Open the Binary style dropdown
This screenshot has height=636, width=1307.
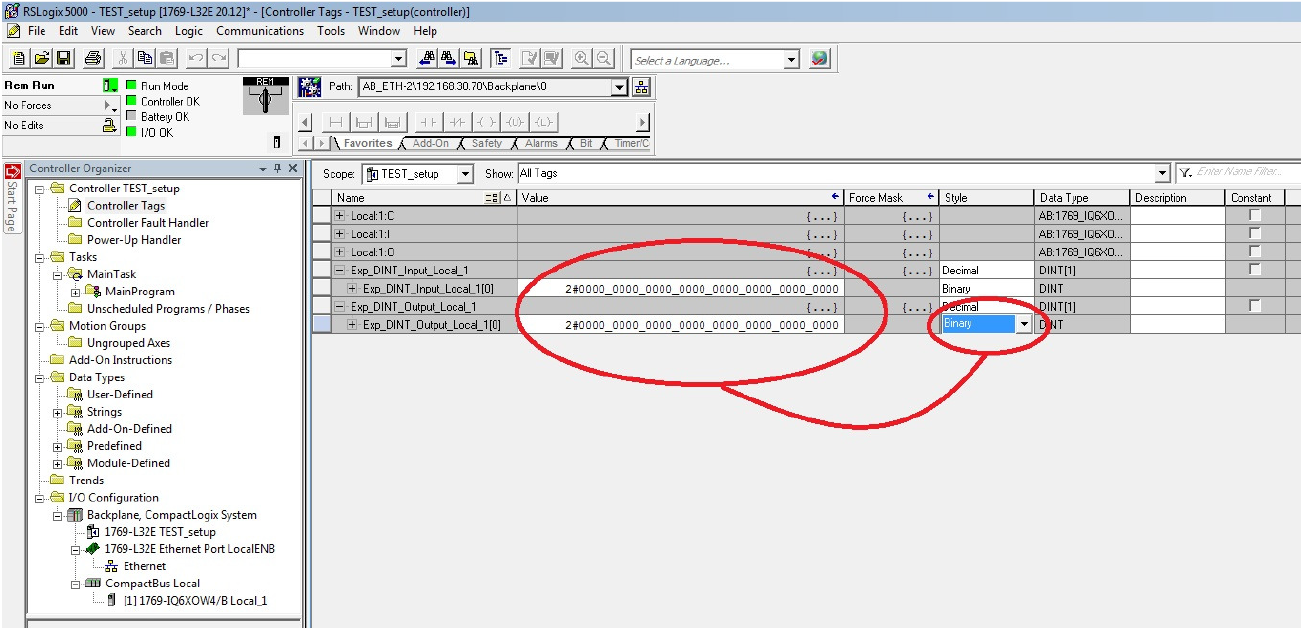click(x=1024, y=324)
